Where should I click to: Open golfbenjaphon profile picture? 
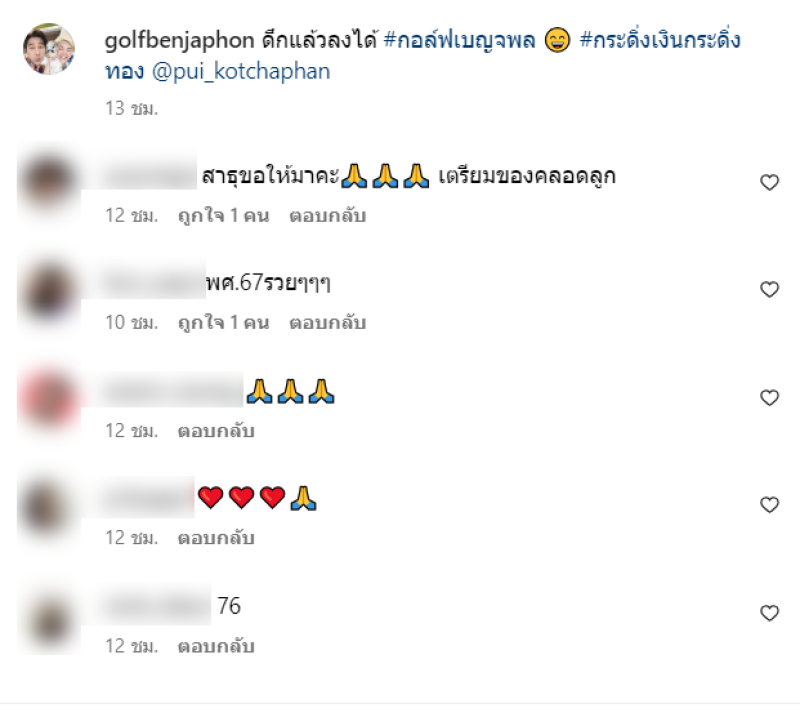49,49
